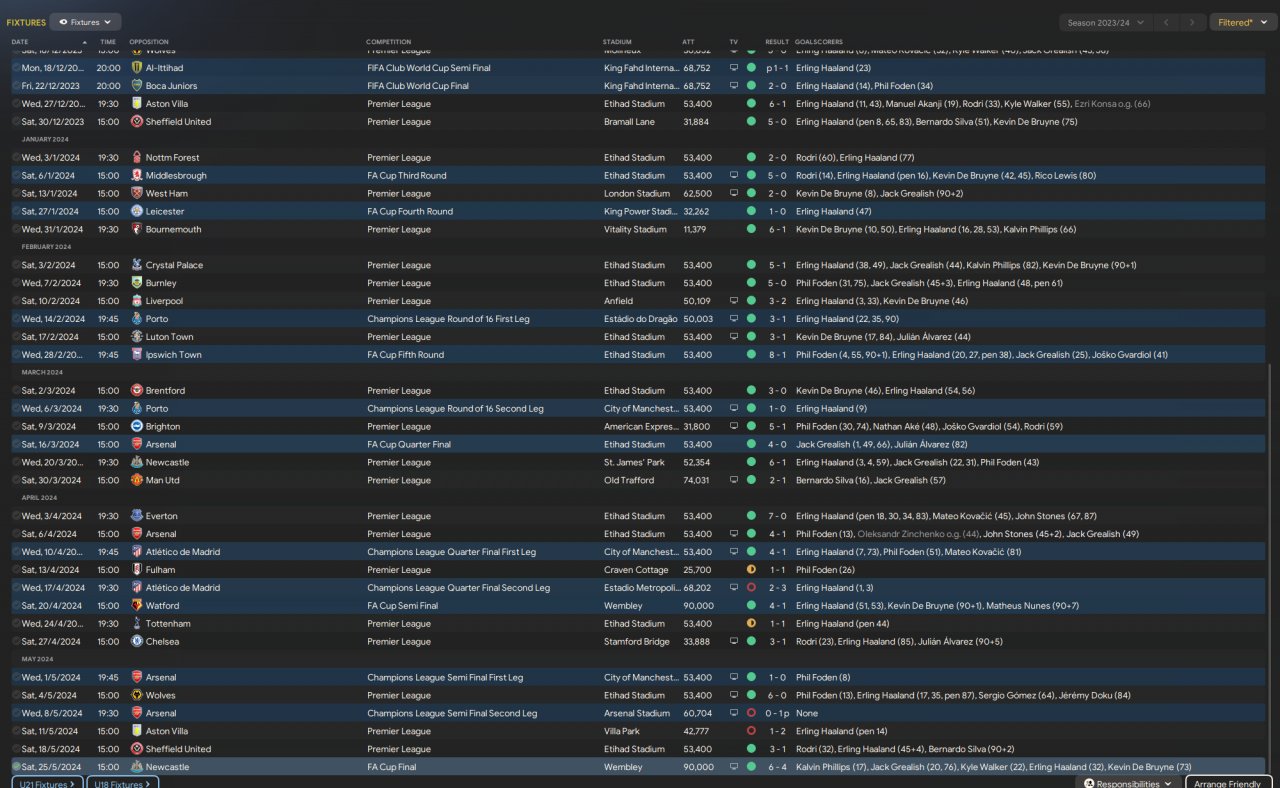
Task: Go to U21 Fixtures
Action: click(x=47, y=784)
